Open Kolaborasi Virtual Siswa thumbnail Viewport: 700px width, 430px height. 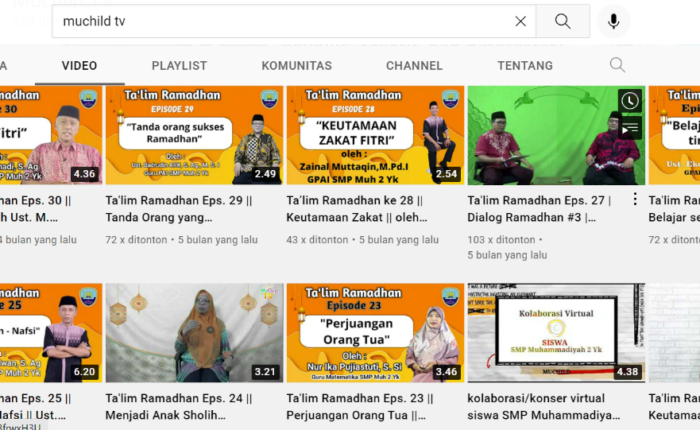coord(556,333)
